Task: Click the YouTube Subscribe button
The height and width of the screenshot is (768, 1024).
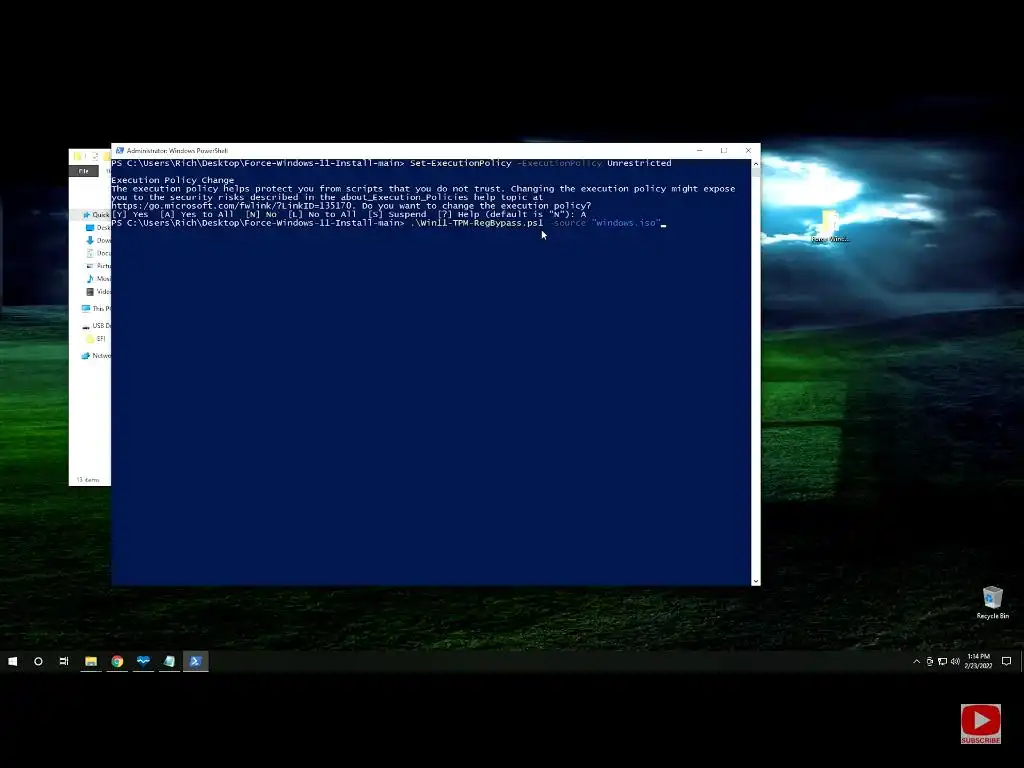Action: tap(980, 724)
